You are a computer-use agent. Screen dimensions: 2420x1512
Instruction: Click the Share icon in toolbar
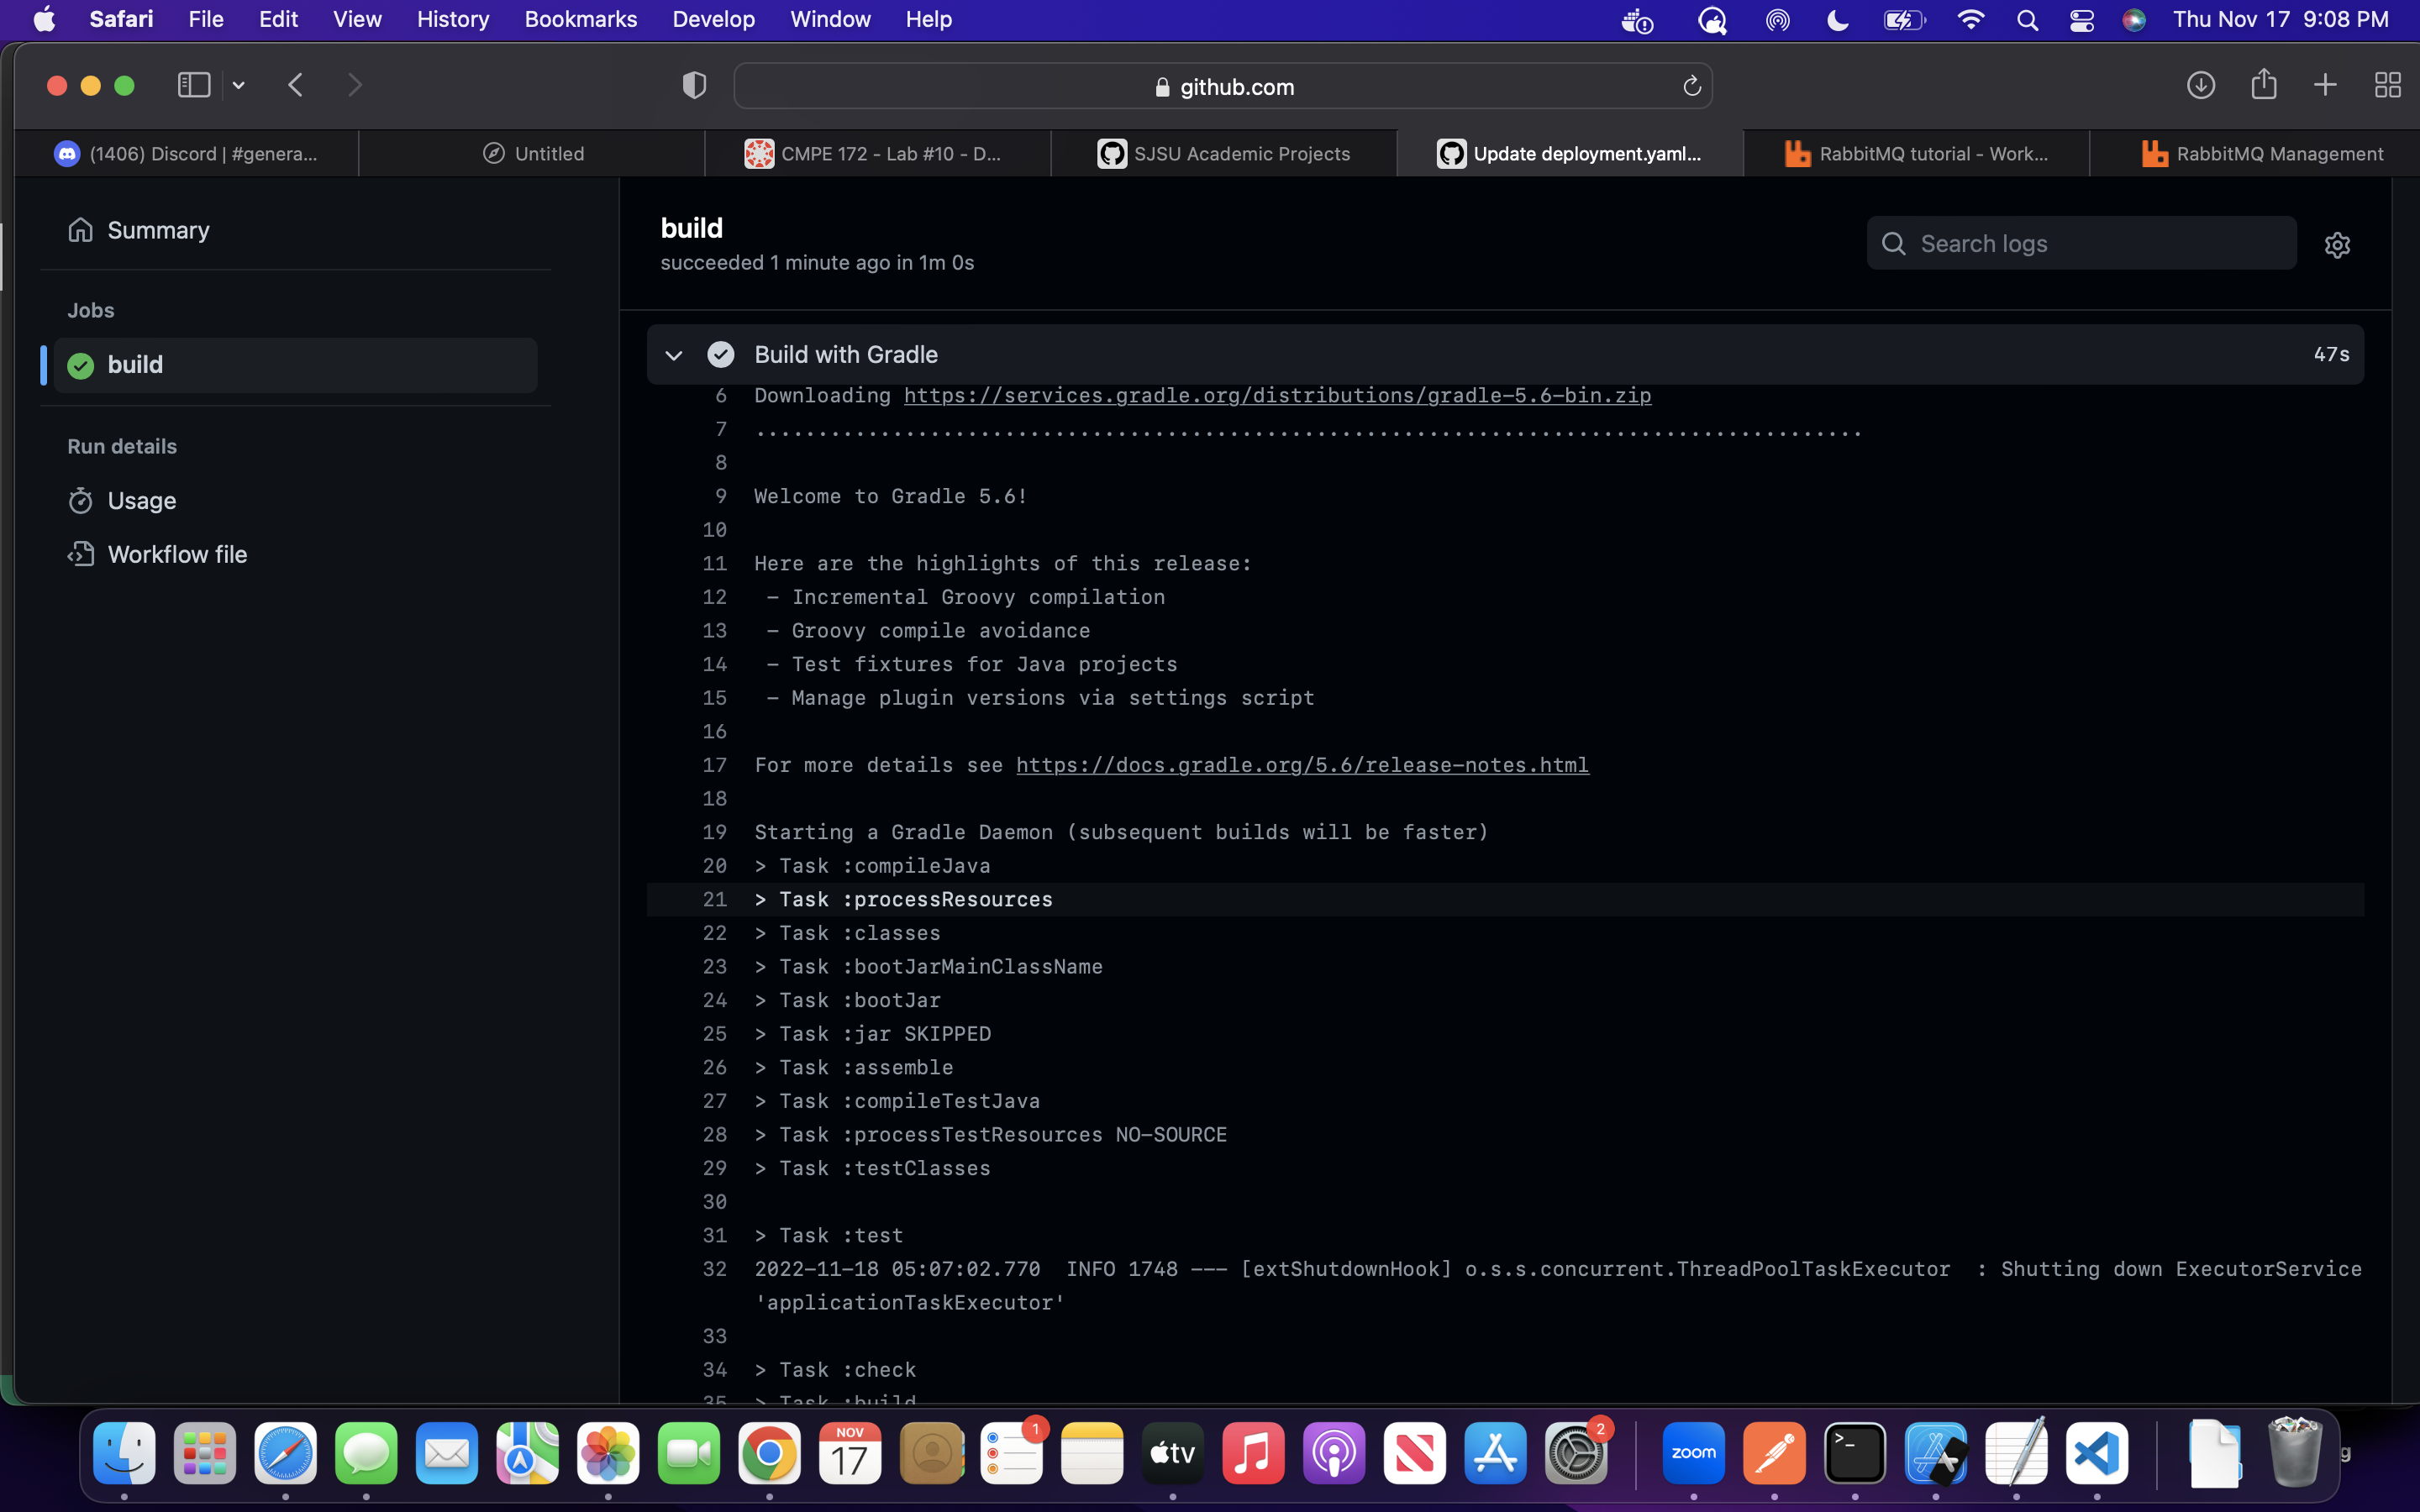point(2263,85)
